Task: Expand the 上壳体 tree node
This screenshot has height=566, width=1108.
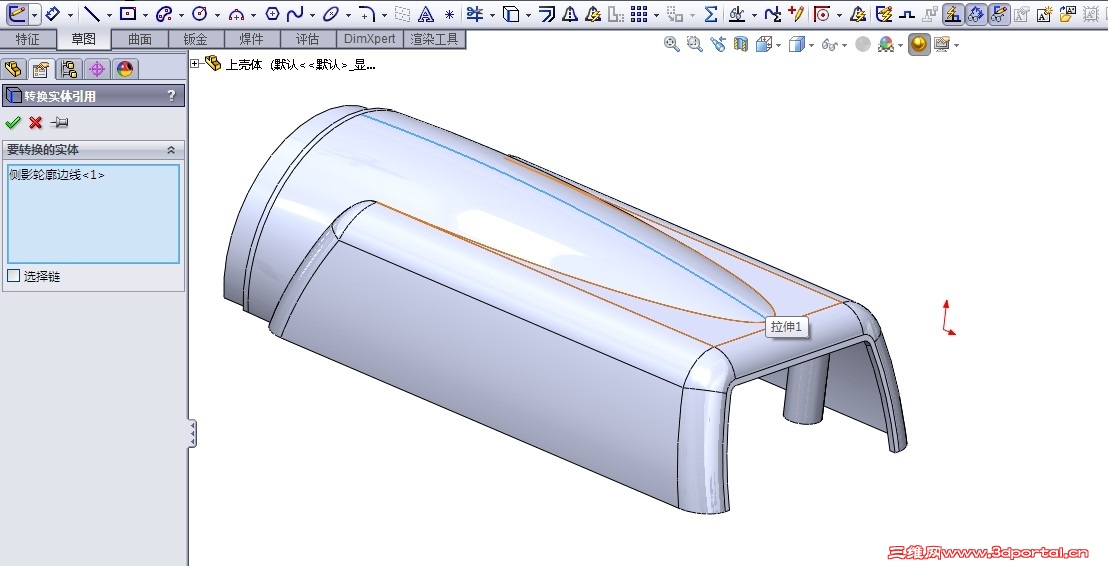Action: coord(195,64)
